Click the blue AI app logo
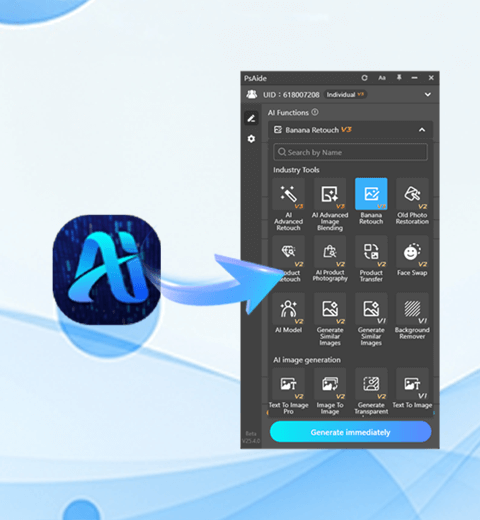 pyautogui.click(x=107, y=270)
